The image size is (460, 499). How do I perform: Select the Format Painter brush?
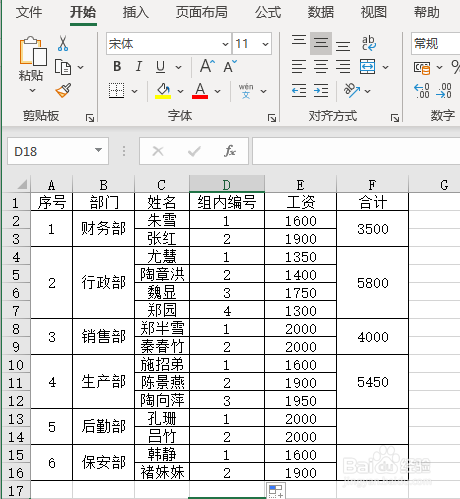[x=63, y=91]
